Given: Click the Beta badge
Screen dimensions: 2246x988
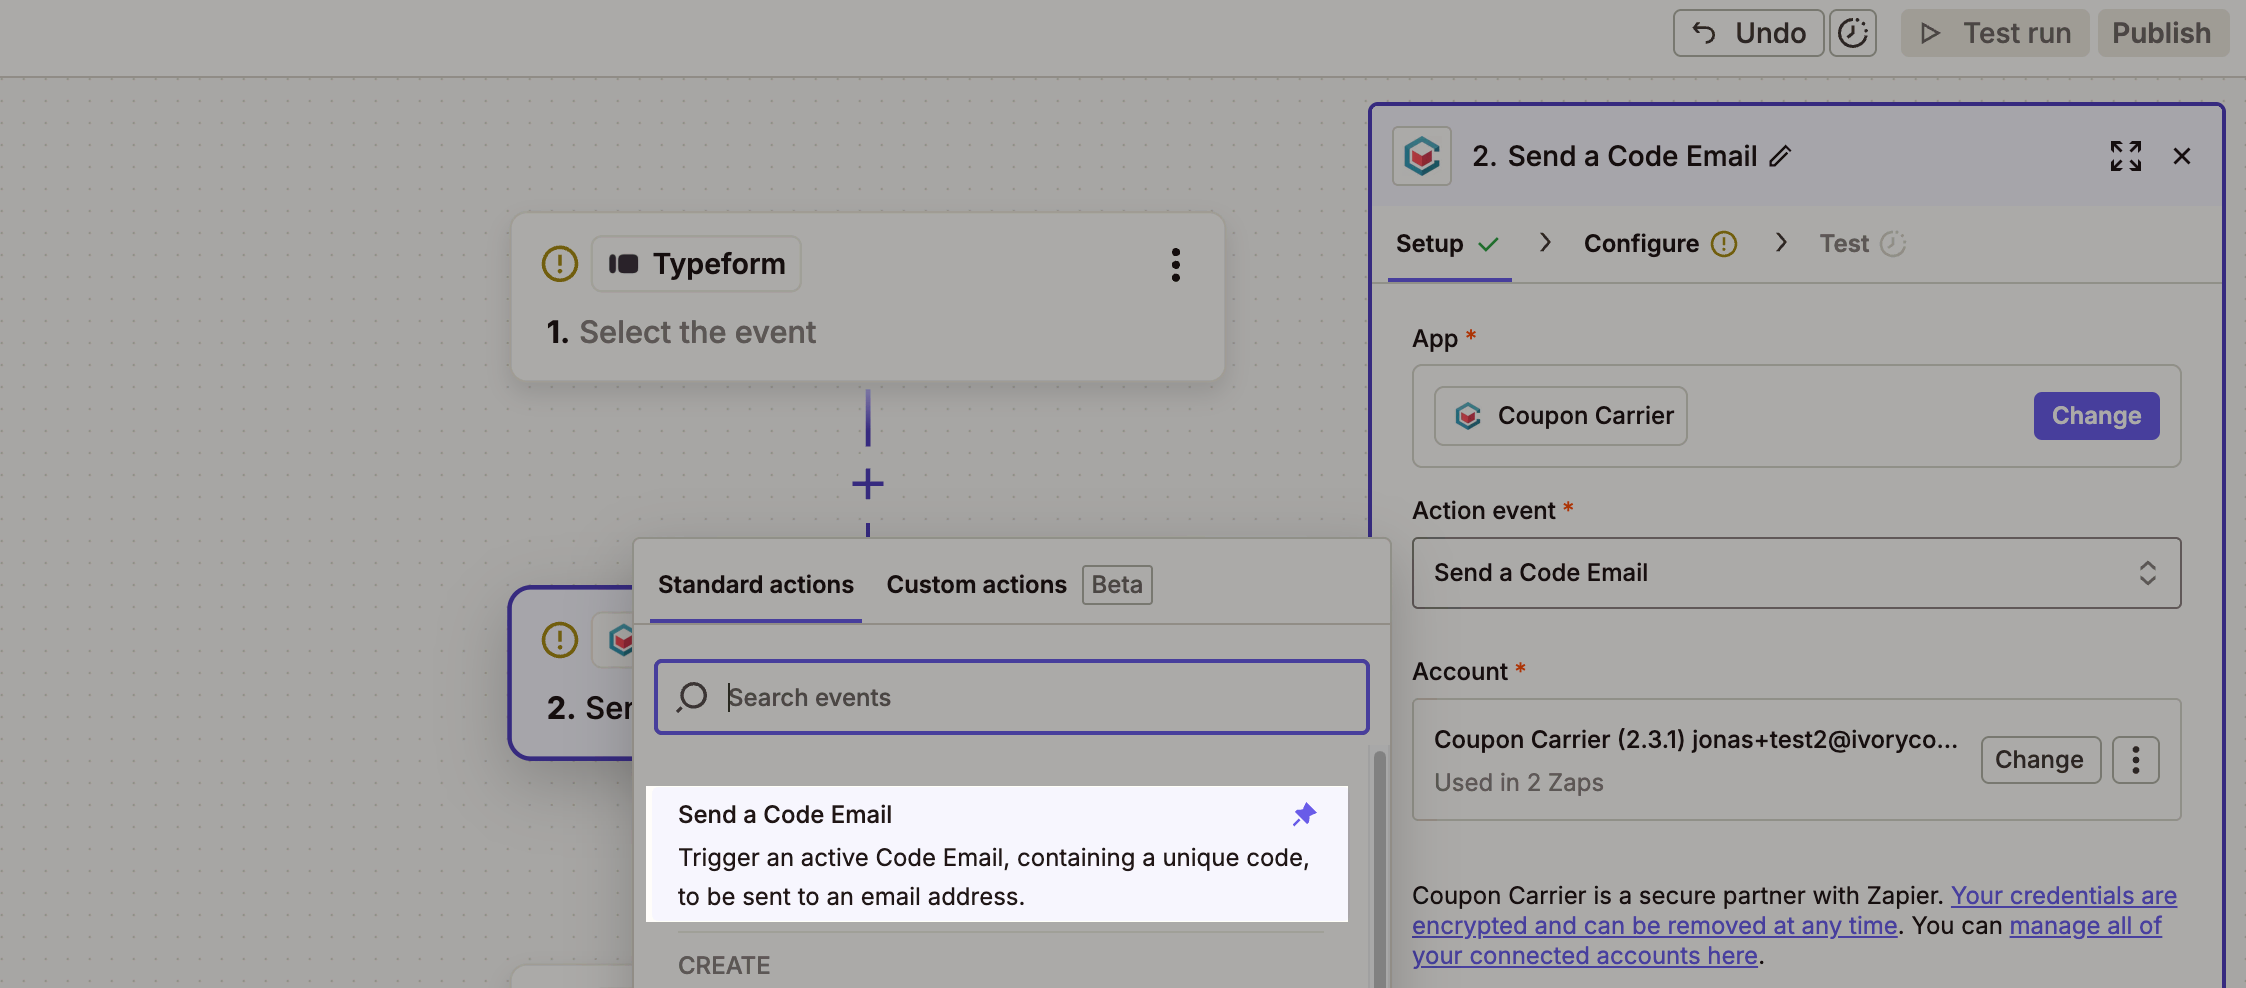Looking at the screenshot, I should 1117,585.
